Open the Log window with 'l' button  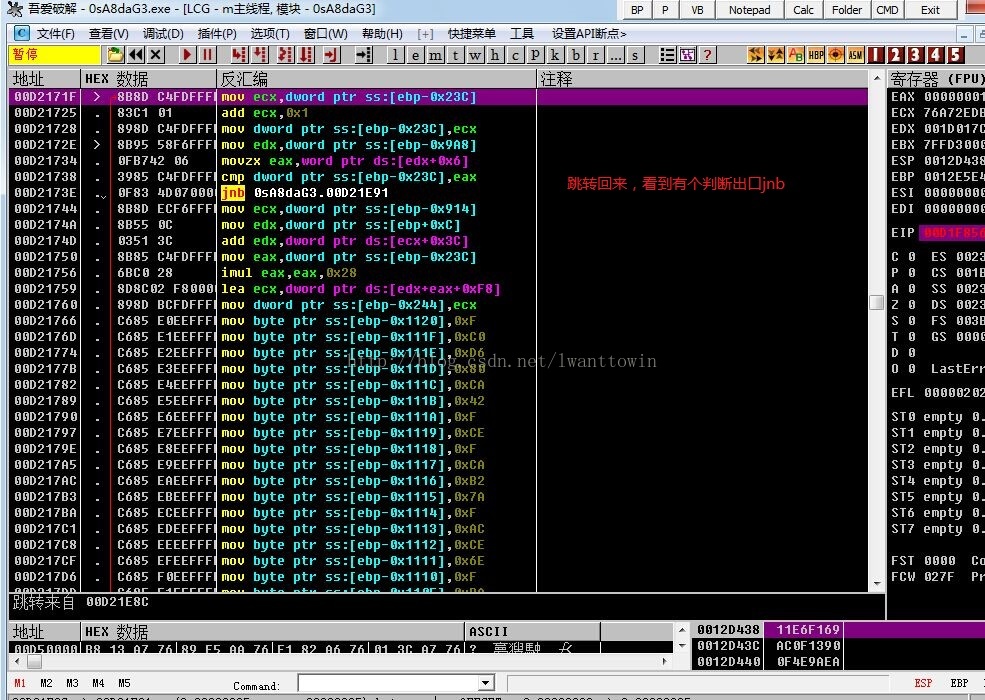[x=395, y=55]
